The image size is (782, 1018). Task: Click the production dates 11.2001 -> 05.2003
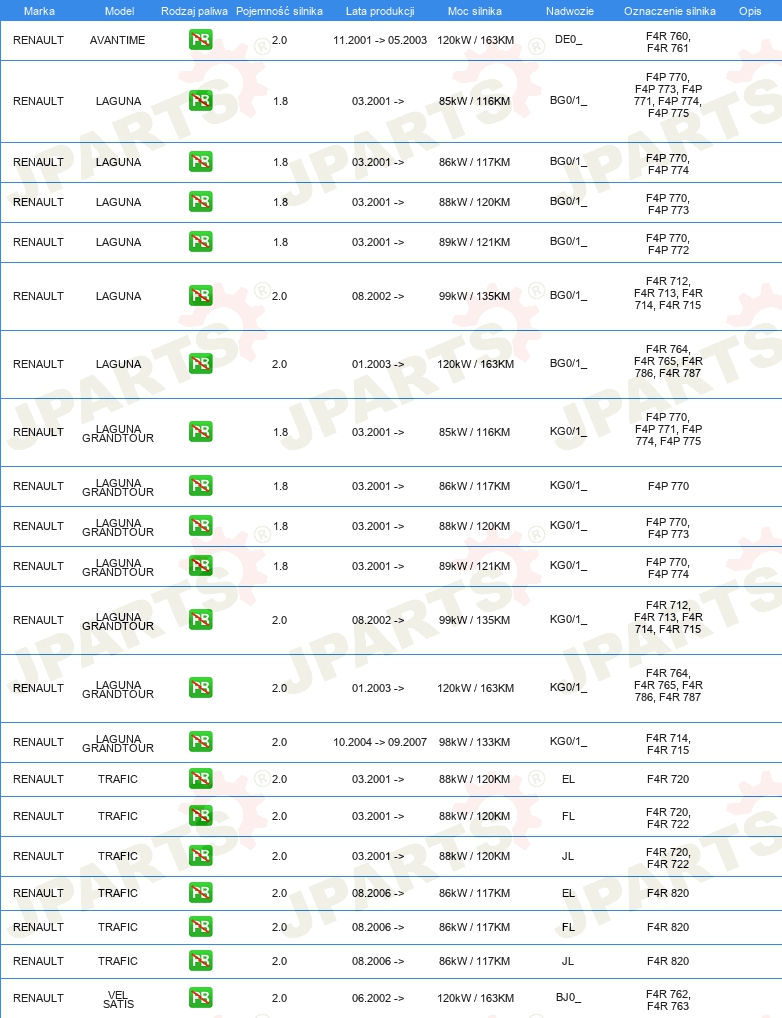380,40
